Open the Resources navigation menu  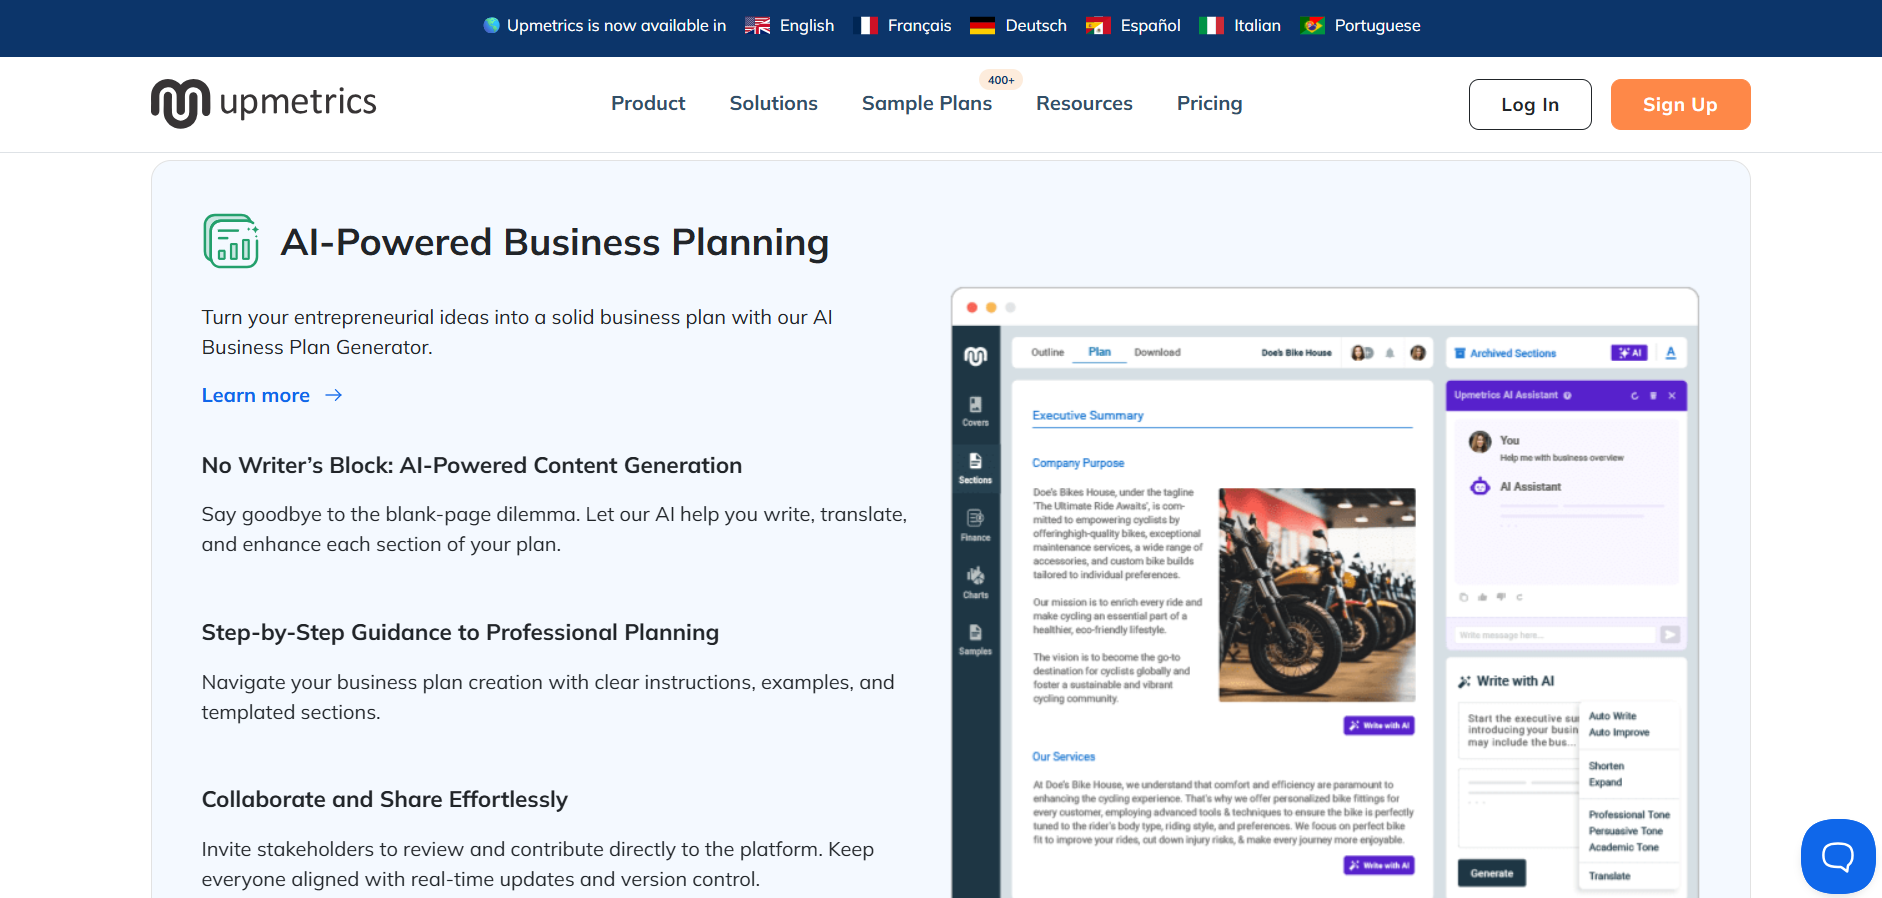click(1084, 103)
